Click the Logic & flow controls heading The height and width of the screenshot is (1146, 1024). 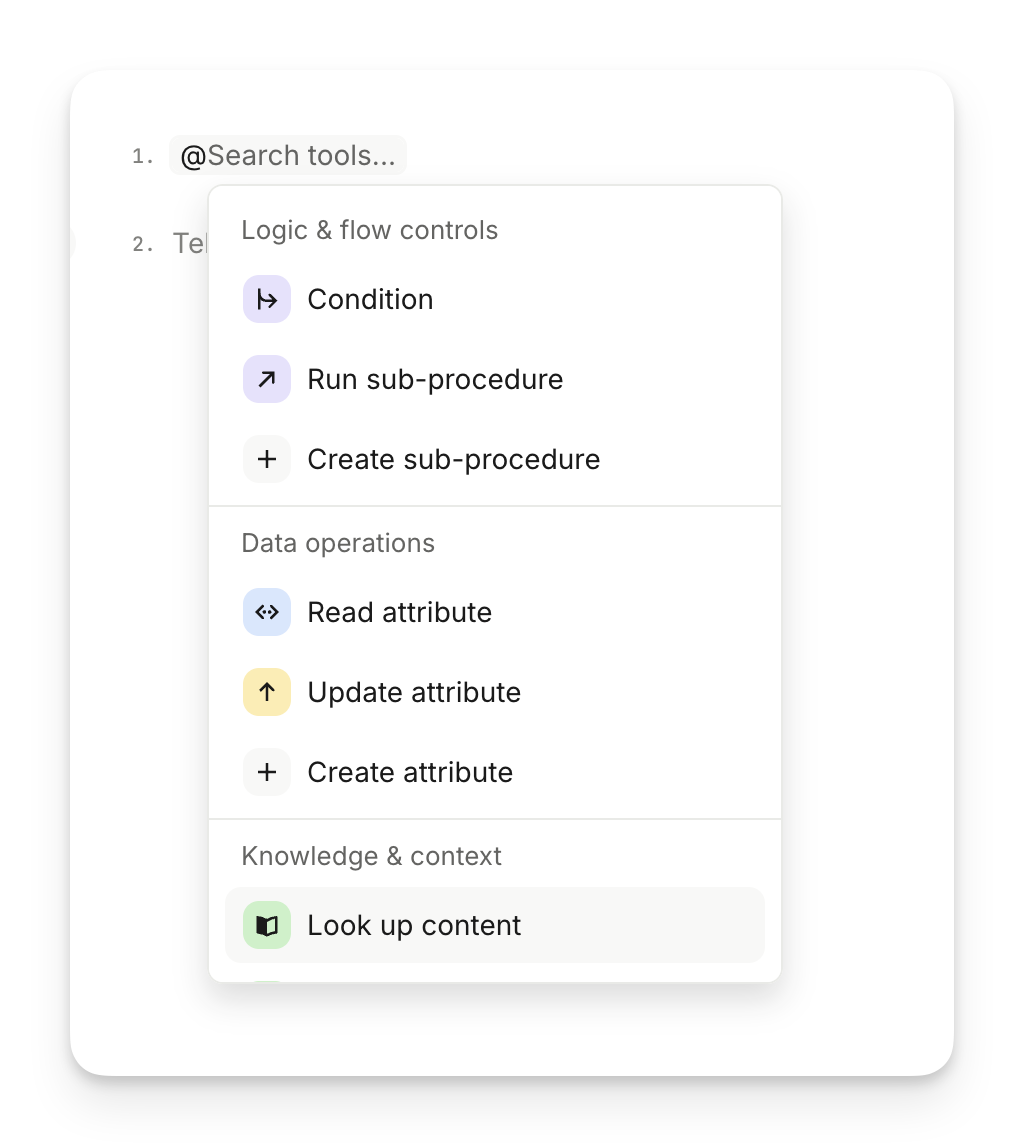pyautogui.click(x=369, y=230)
